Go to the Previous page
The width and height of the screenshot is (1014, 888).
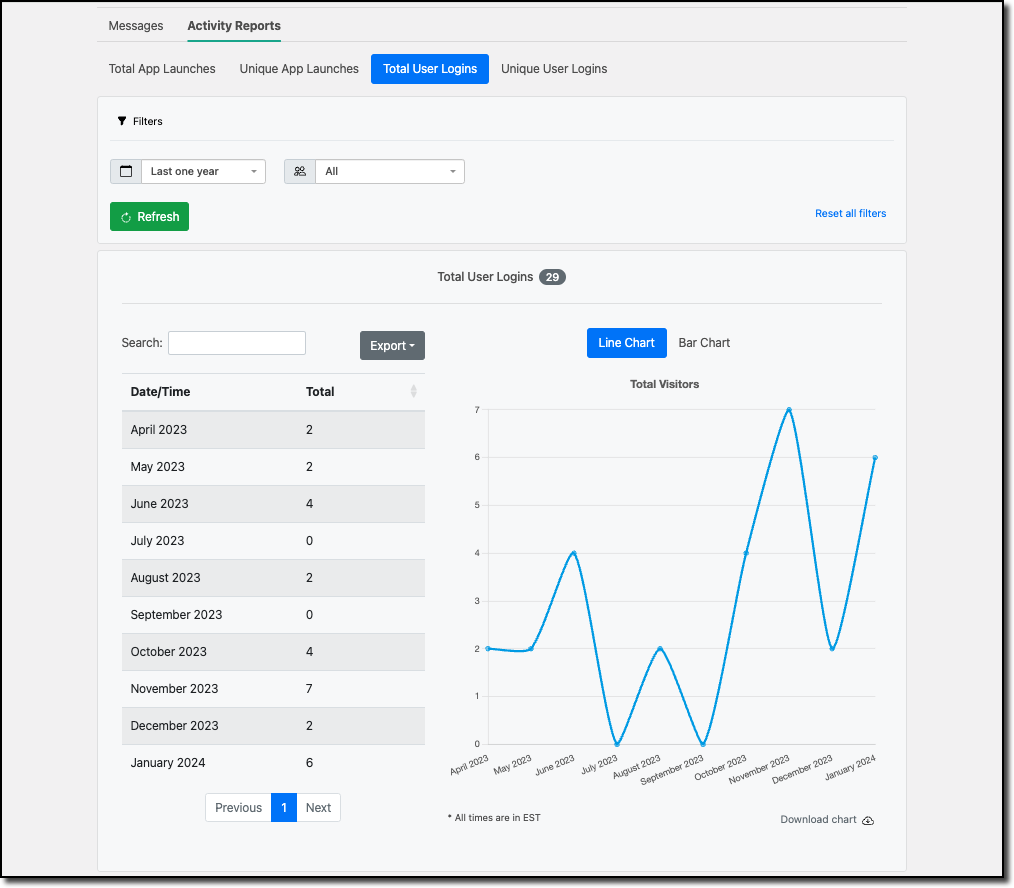click(x=239, y=807)
